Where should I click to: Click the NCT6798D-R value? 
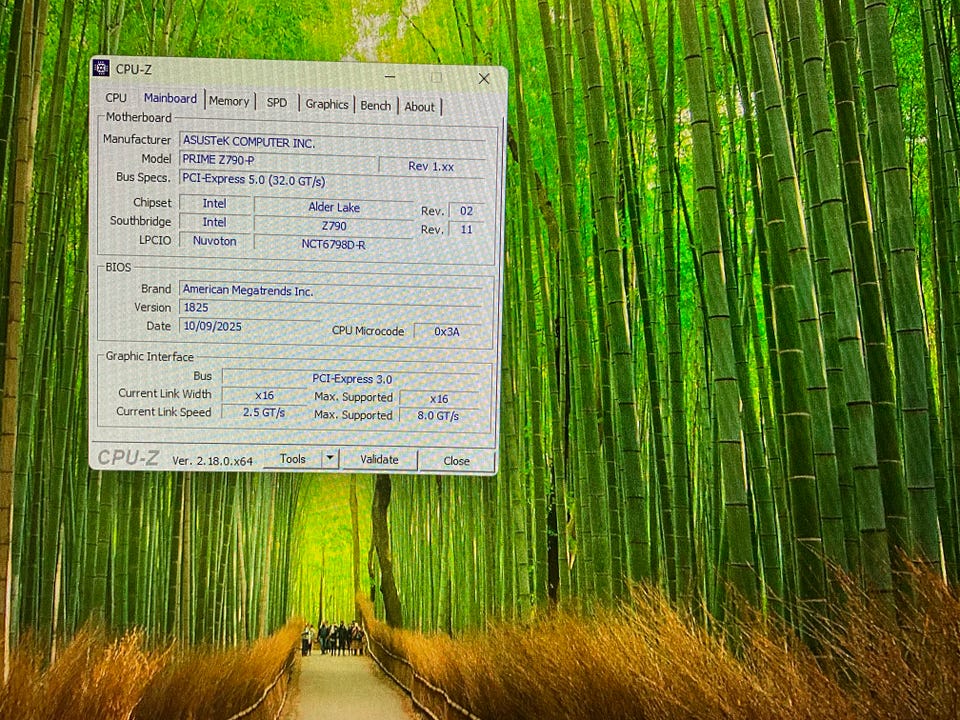point(334,245)
